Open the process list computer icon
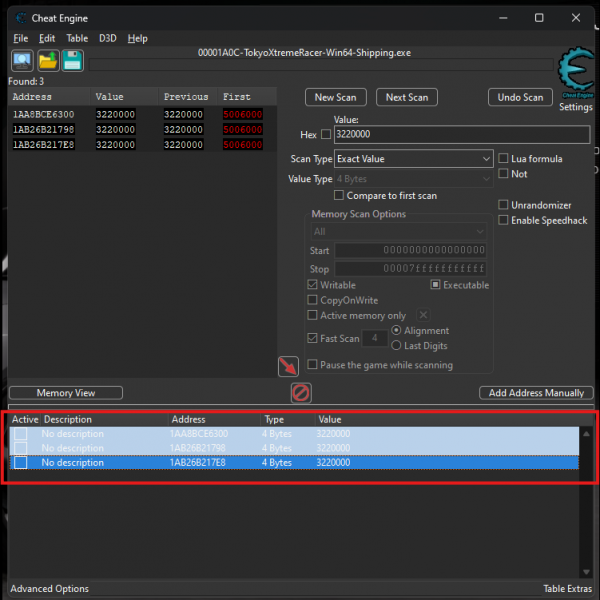Viewport: 600px width, 600px height. pos(22,60)
